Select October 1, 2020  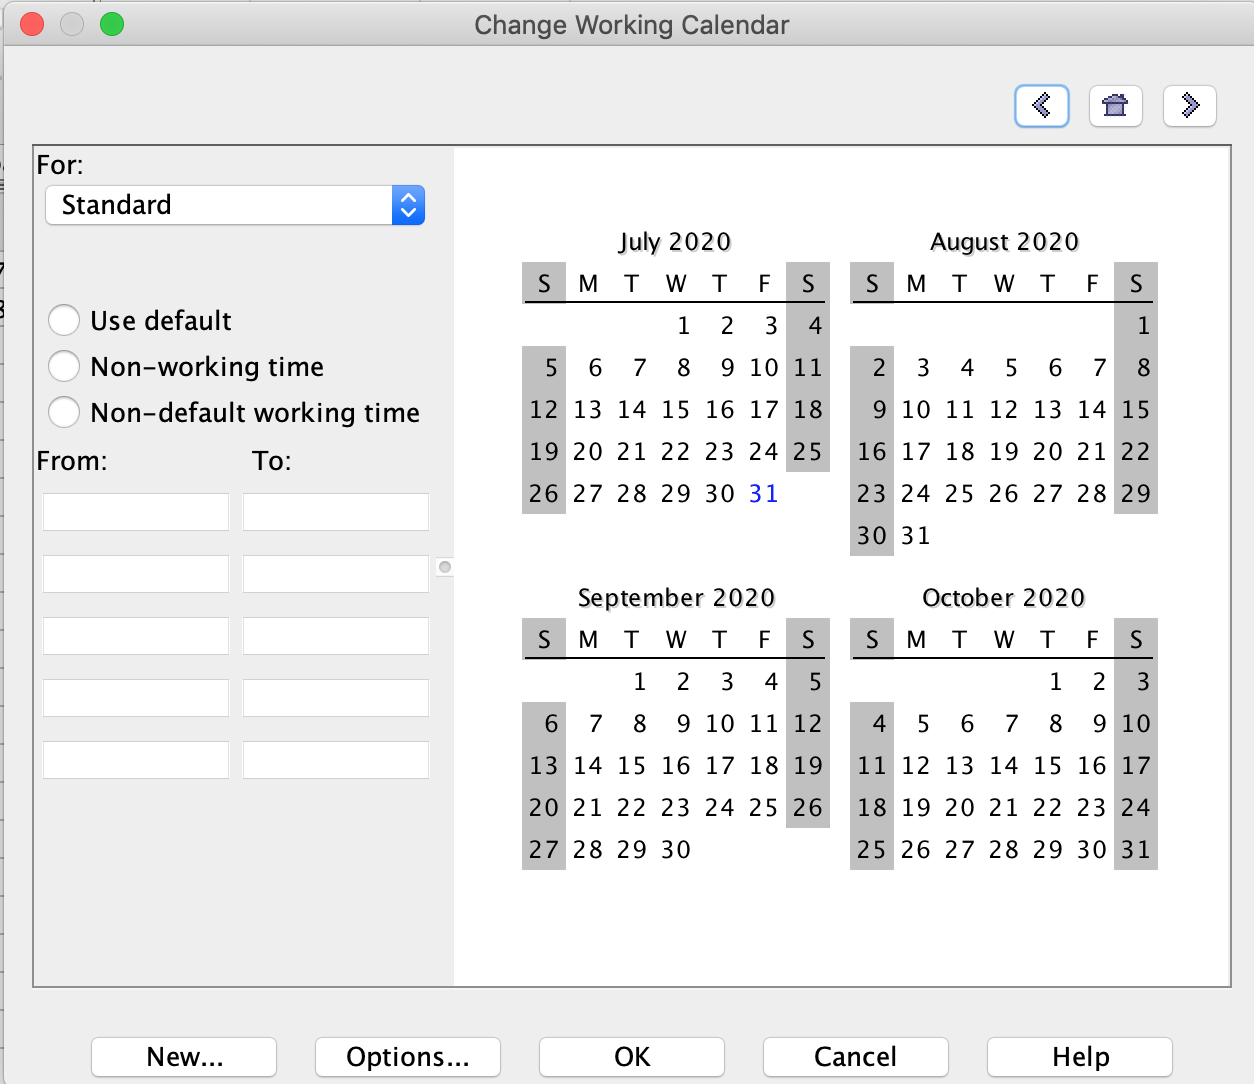[x=1056, y=681]
